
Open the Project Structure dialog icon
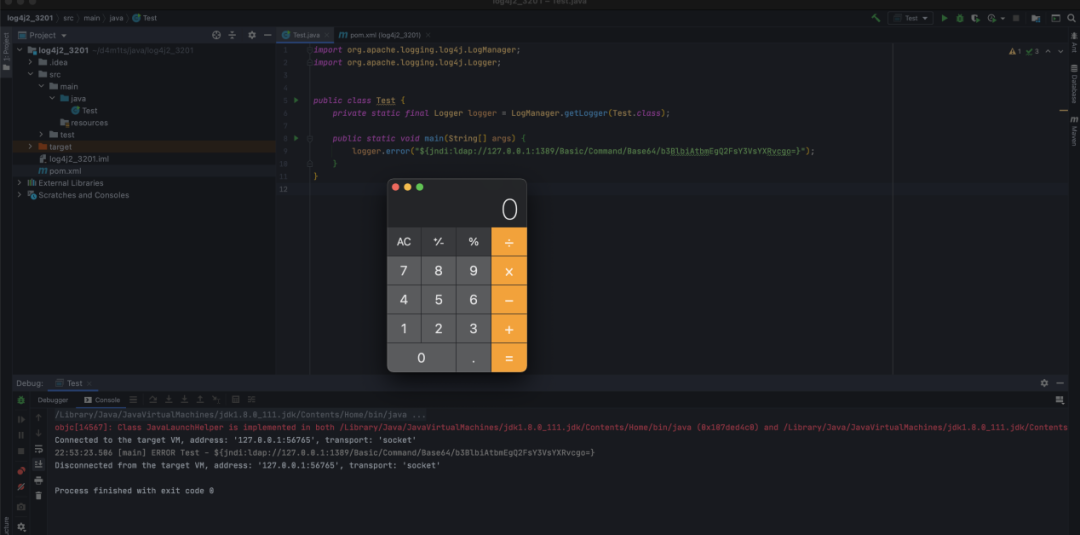click(1036, 18)
